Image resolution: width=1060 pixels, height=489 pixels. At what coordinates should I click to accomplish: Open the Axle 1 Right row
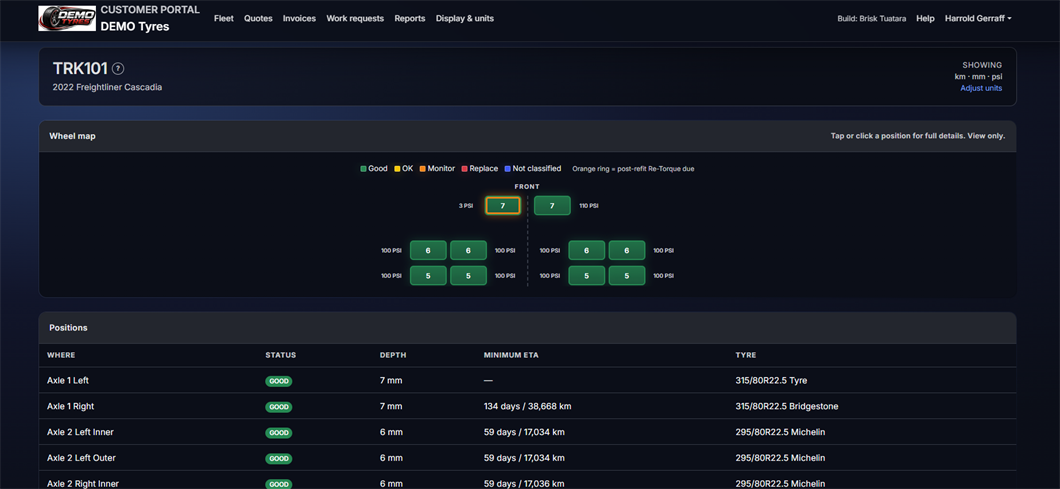pos(527,406)
